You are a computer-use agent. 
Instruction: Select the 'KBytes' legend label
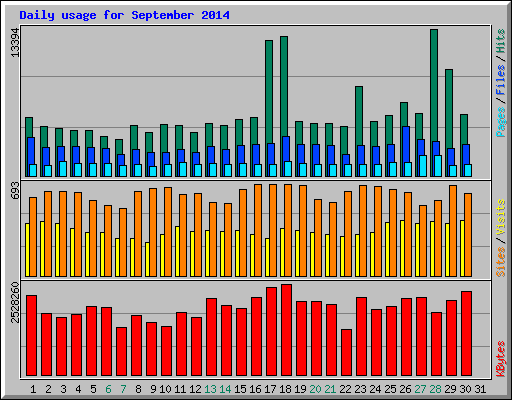501,359
